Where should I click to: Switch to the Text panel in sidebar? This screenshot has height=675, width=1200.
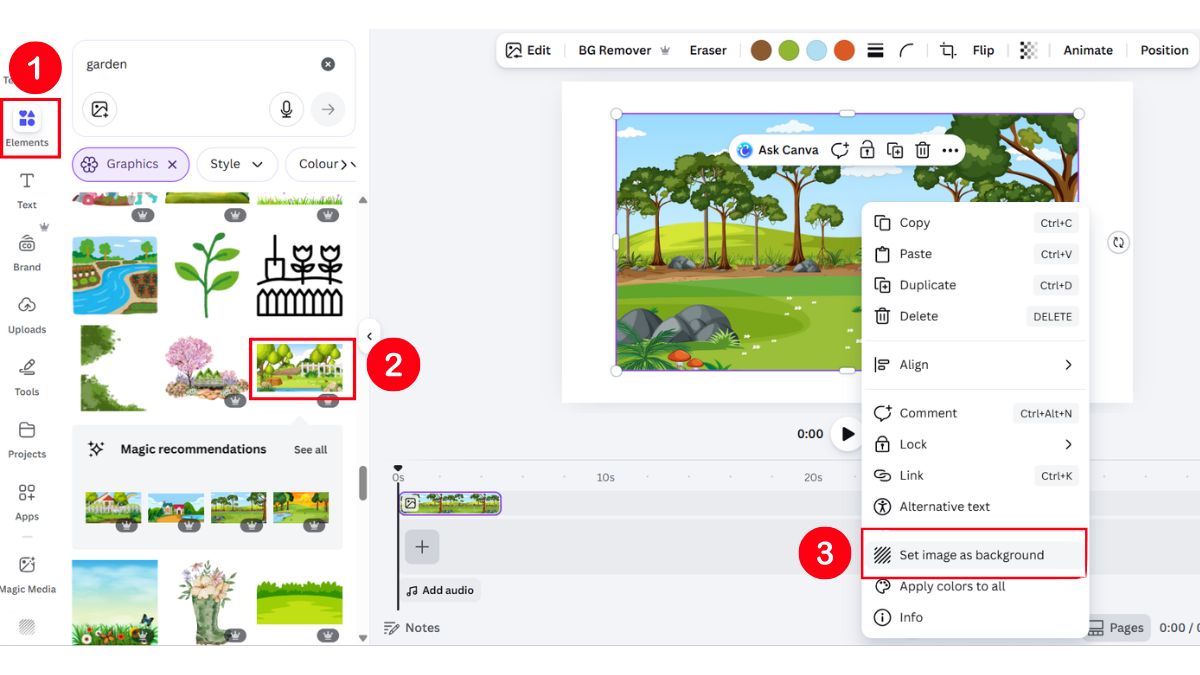pos(27,191)
